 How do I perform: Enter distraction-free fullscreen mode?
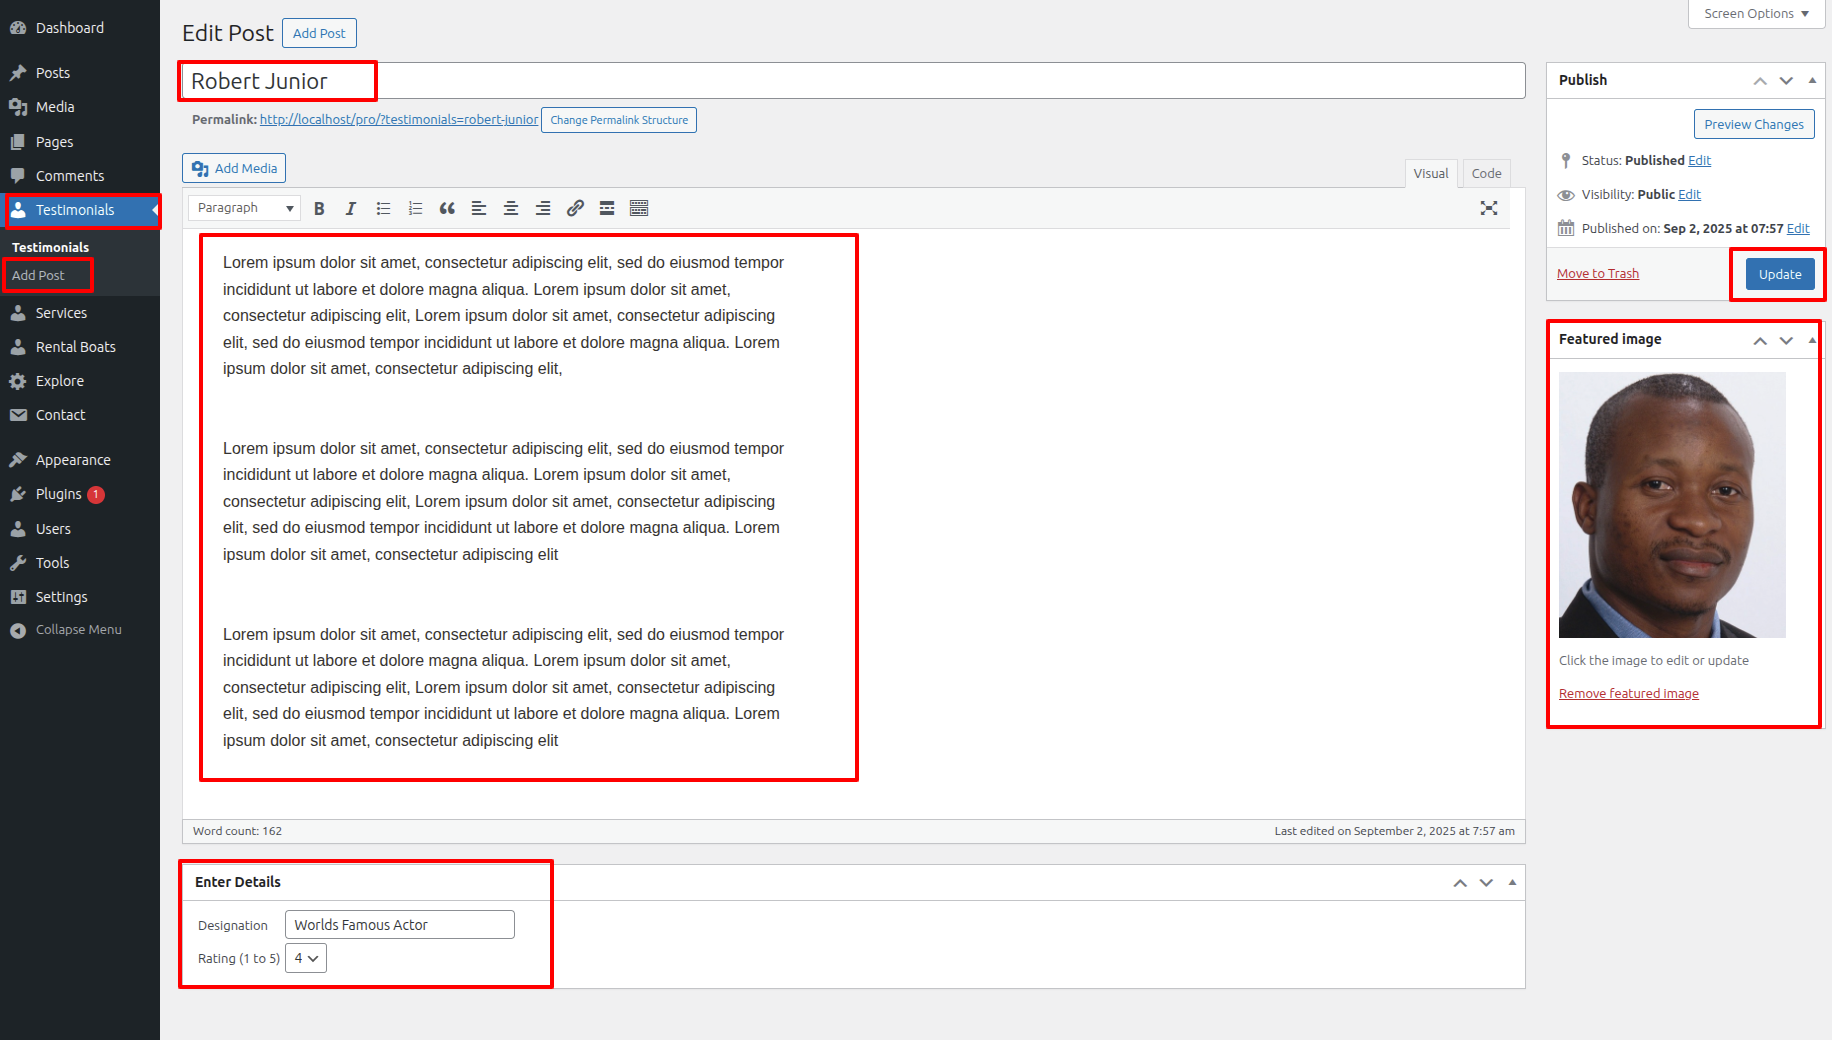pos(1489,208)
